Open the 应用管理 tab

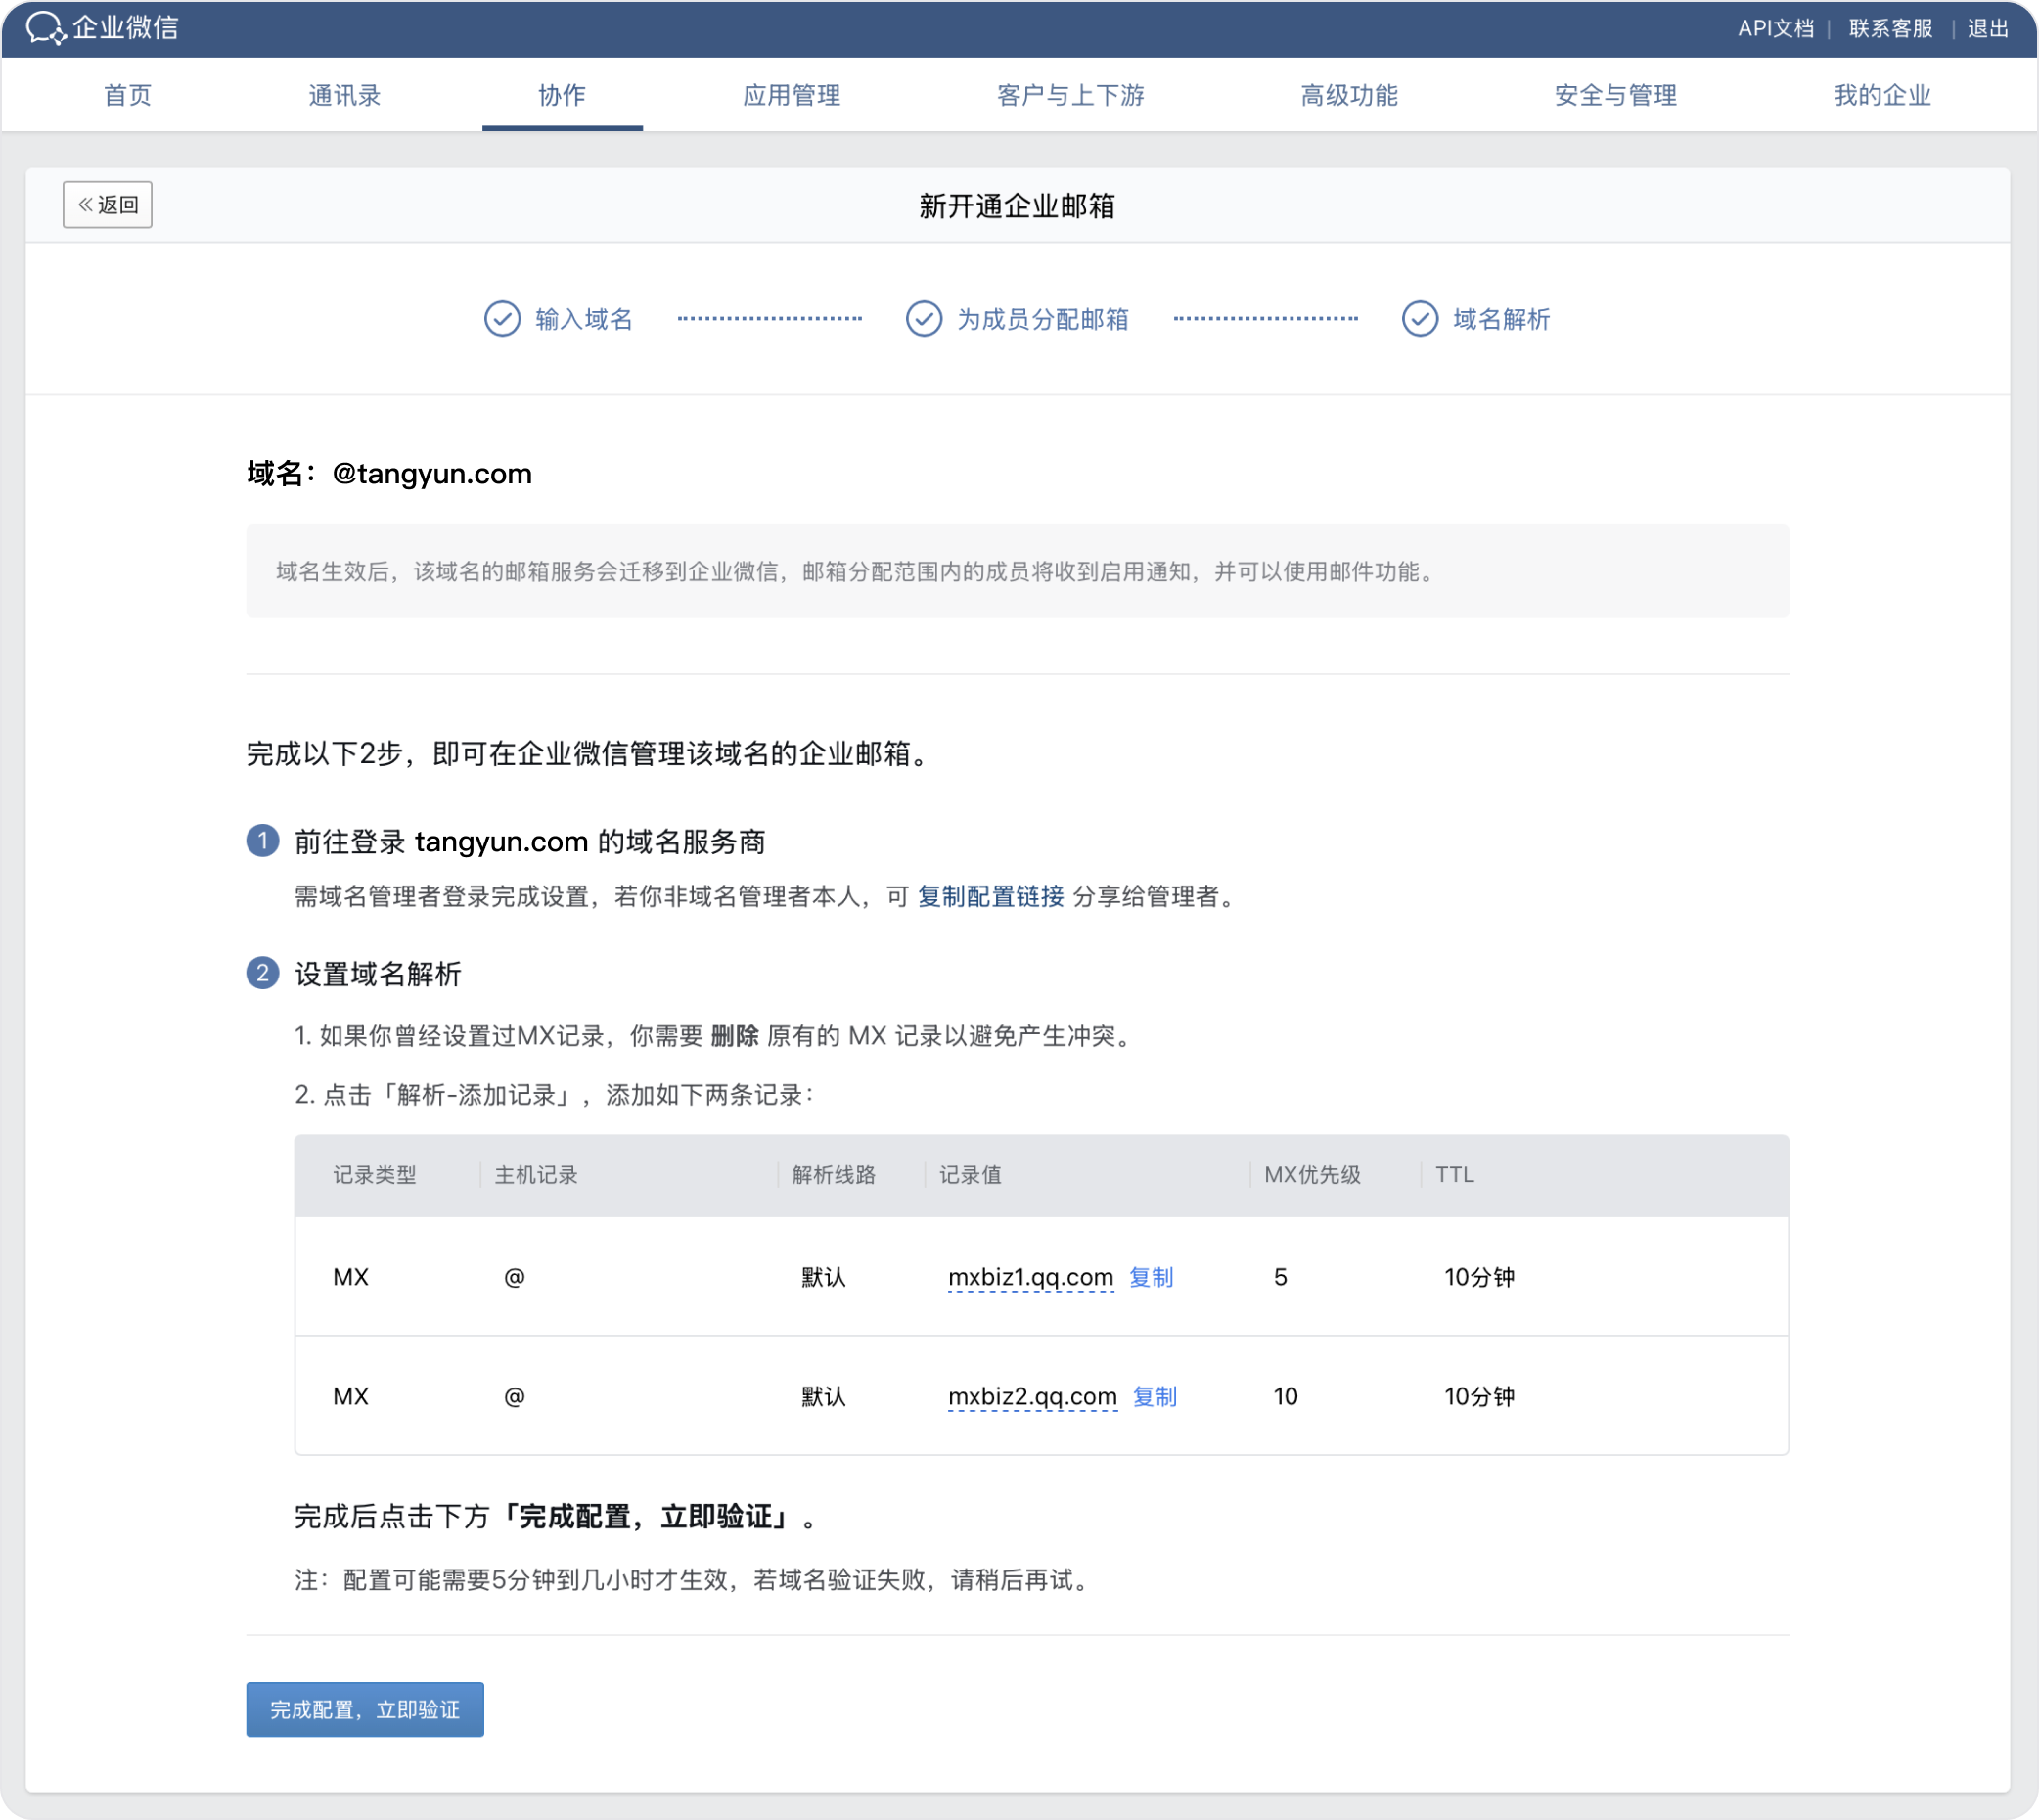791,96
